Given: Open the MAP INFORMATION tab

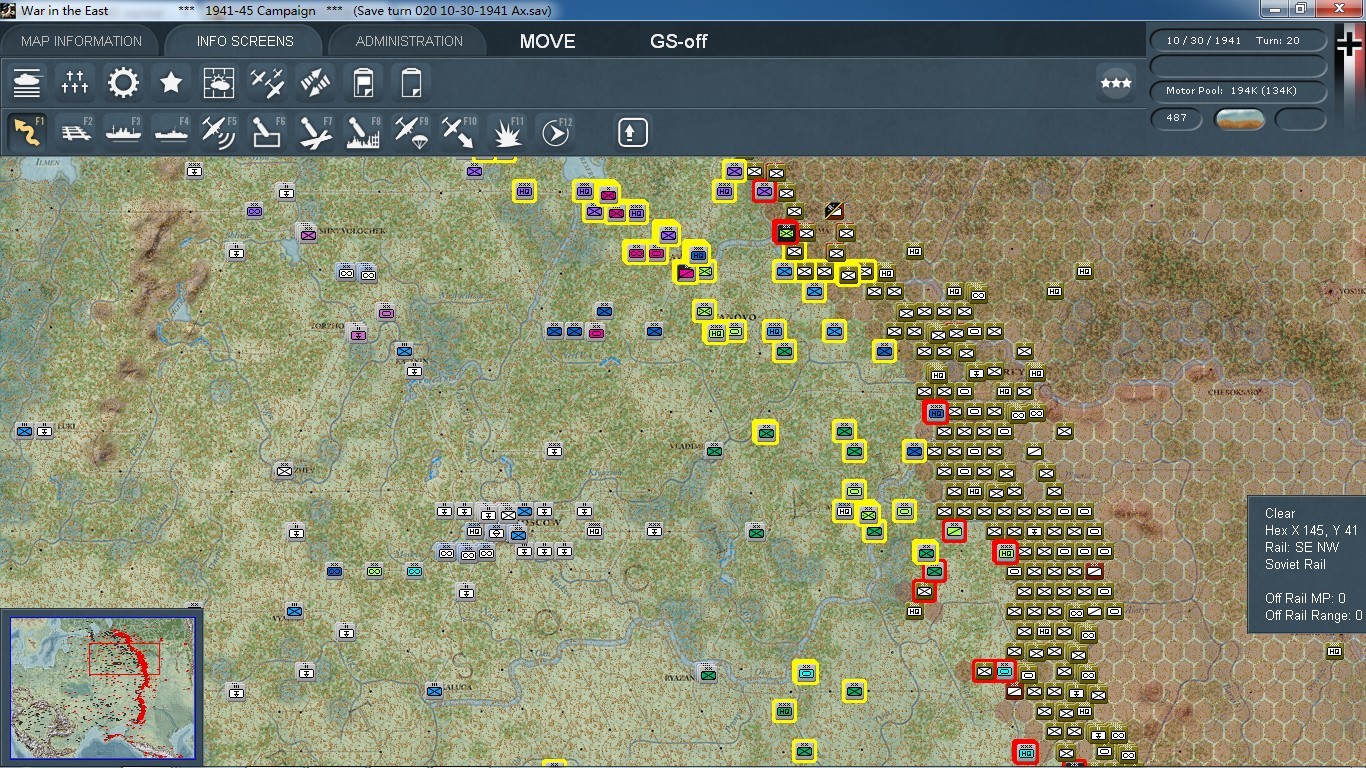Looking at the screenshot, I should click(81, 41).
